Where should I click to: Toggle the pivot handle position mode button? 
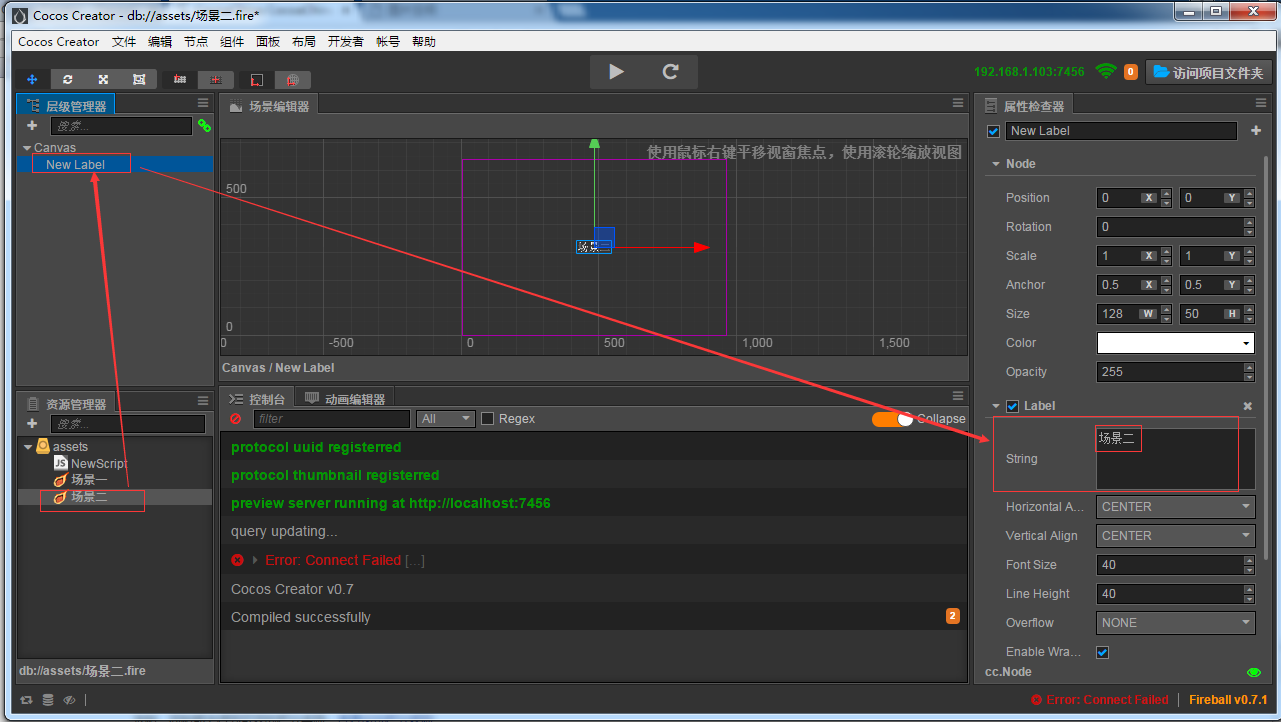point(180,80)
